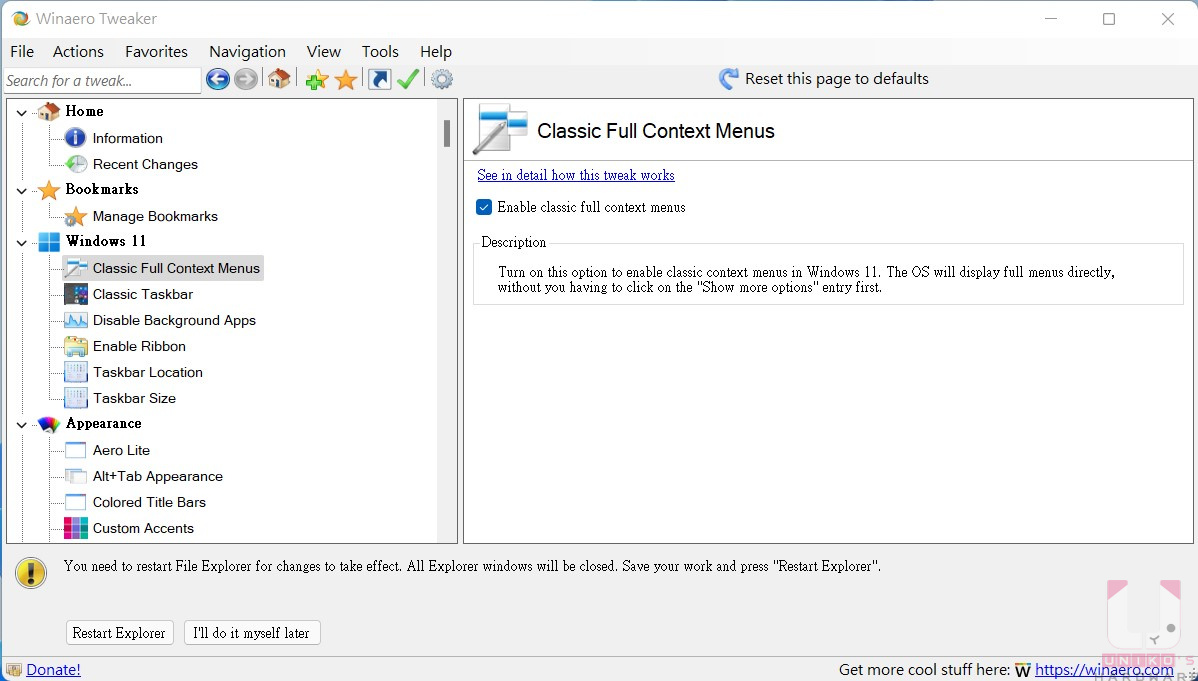
Task: Click the green checkmark toolbar icon
Action: pyautogui.click(x=408, y=79)
